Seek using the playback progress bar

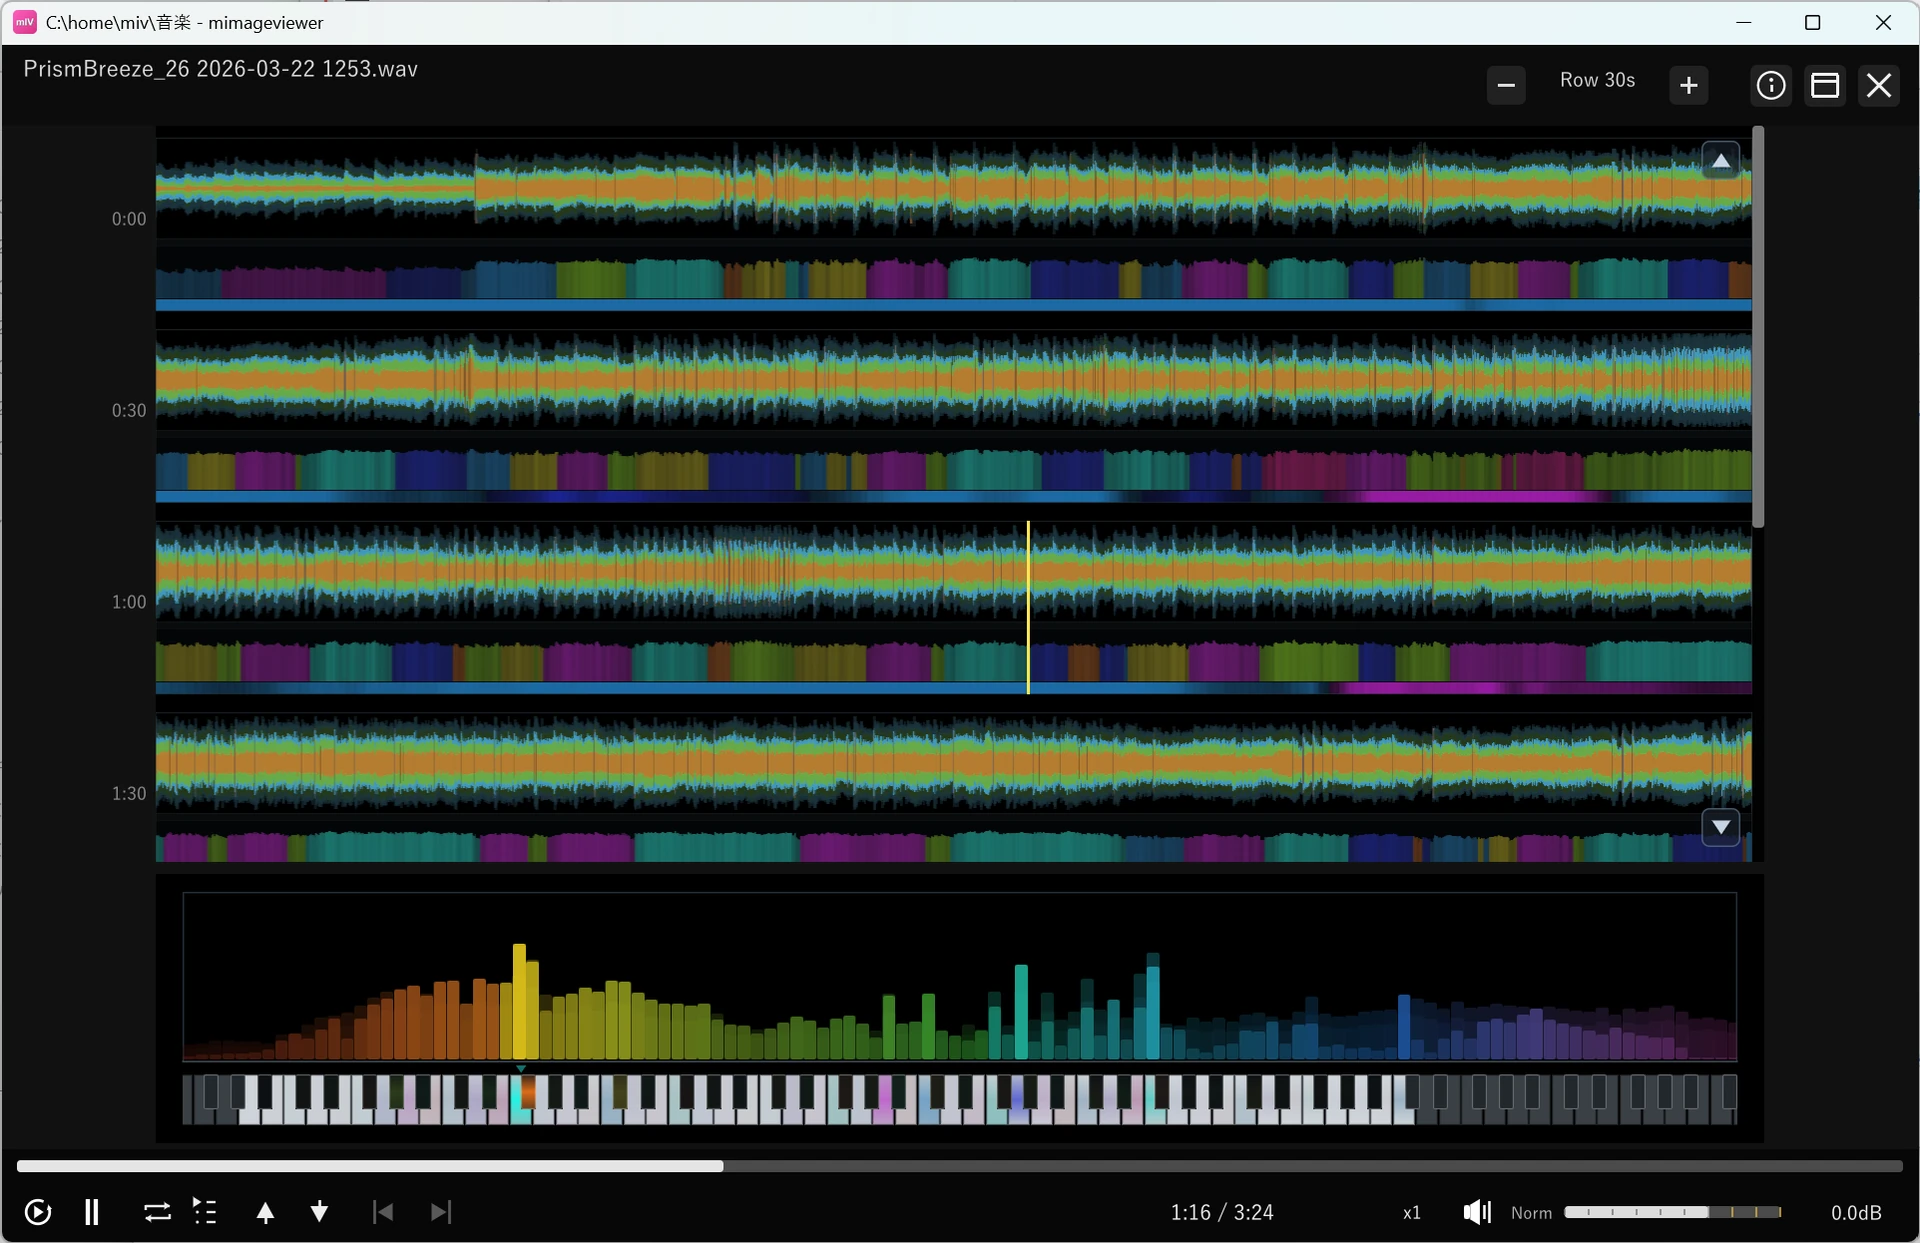[x=959, y=1166]
